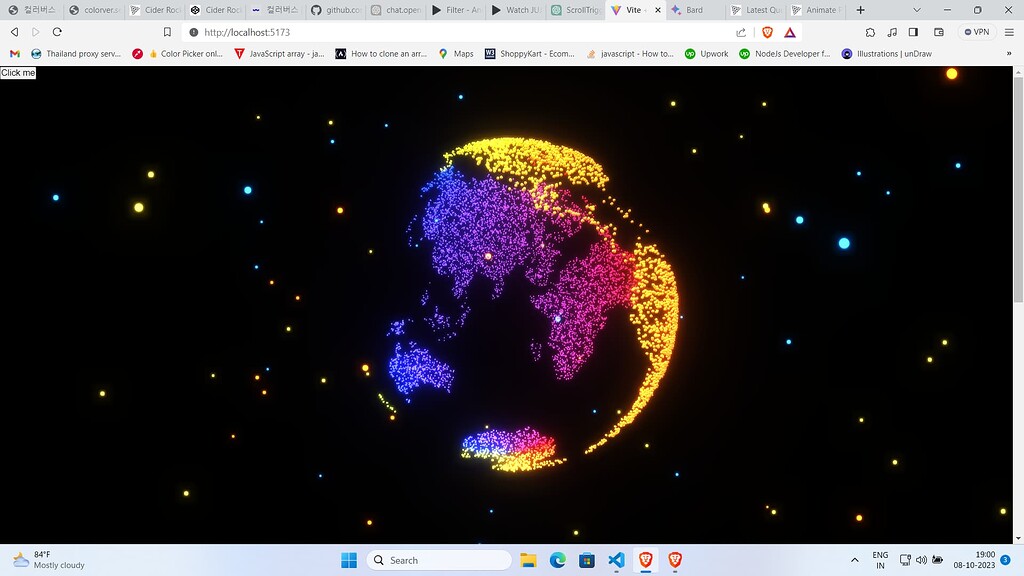Expand hidden icons in the system tray
This screenshot has height=576, width=1024.
click(856, 560)
